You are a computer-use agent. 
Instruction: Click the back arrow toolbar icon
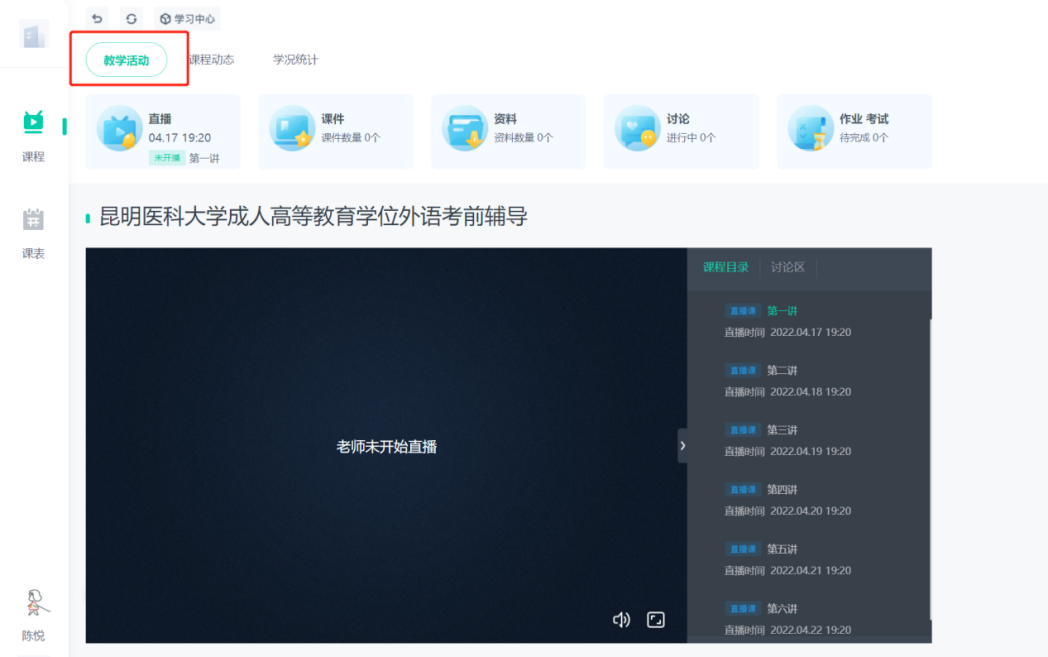pos(98,19)
